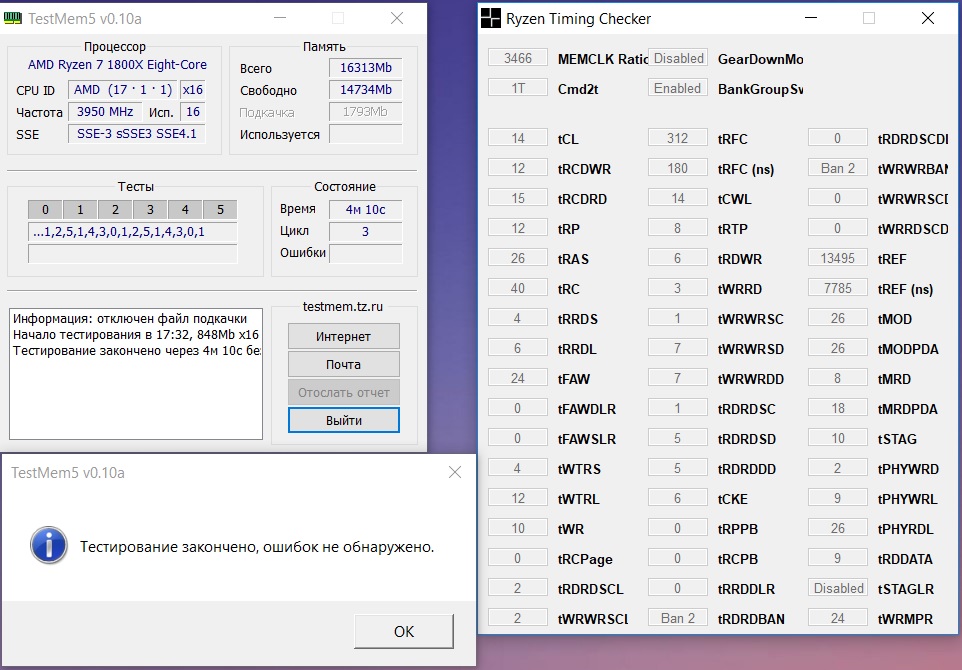Select test number 3 box
Image resolution: width=962 pixels, height=670 pixels.
coord(150,210)
